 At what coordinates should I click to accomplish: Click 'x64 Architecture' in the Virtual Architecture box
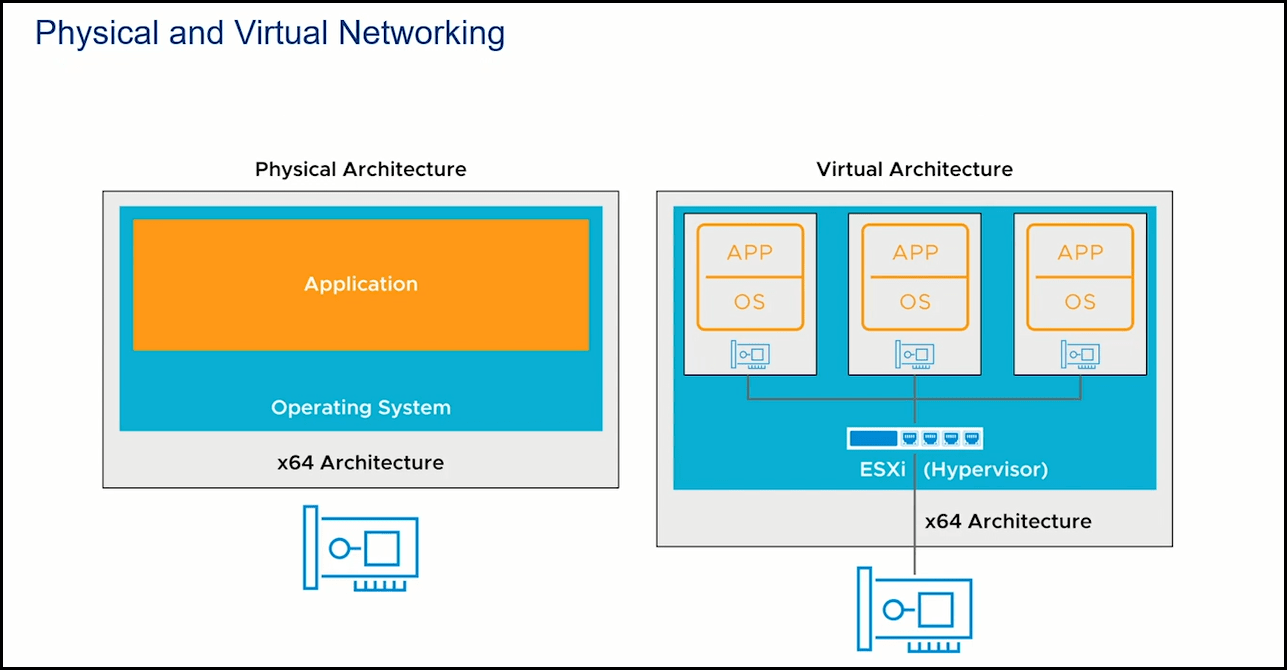(x=1008, y=521)
